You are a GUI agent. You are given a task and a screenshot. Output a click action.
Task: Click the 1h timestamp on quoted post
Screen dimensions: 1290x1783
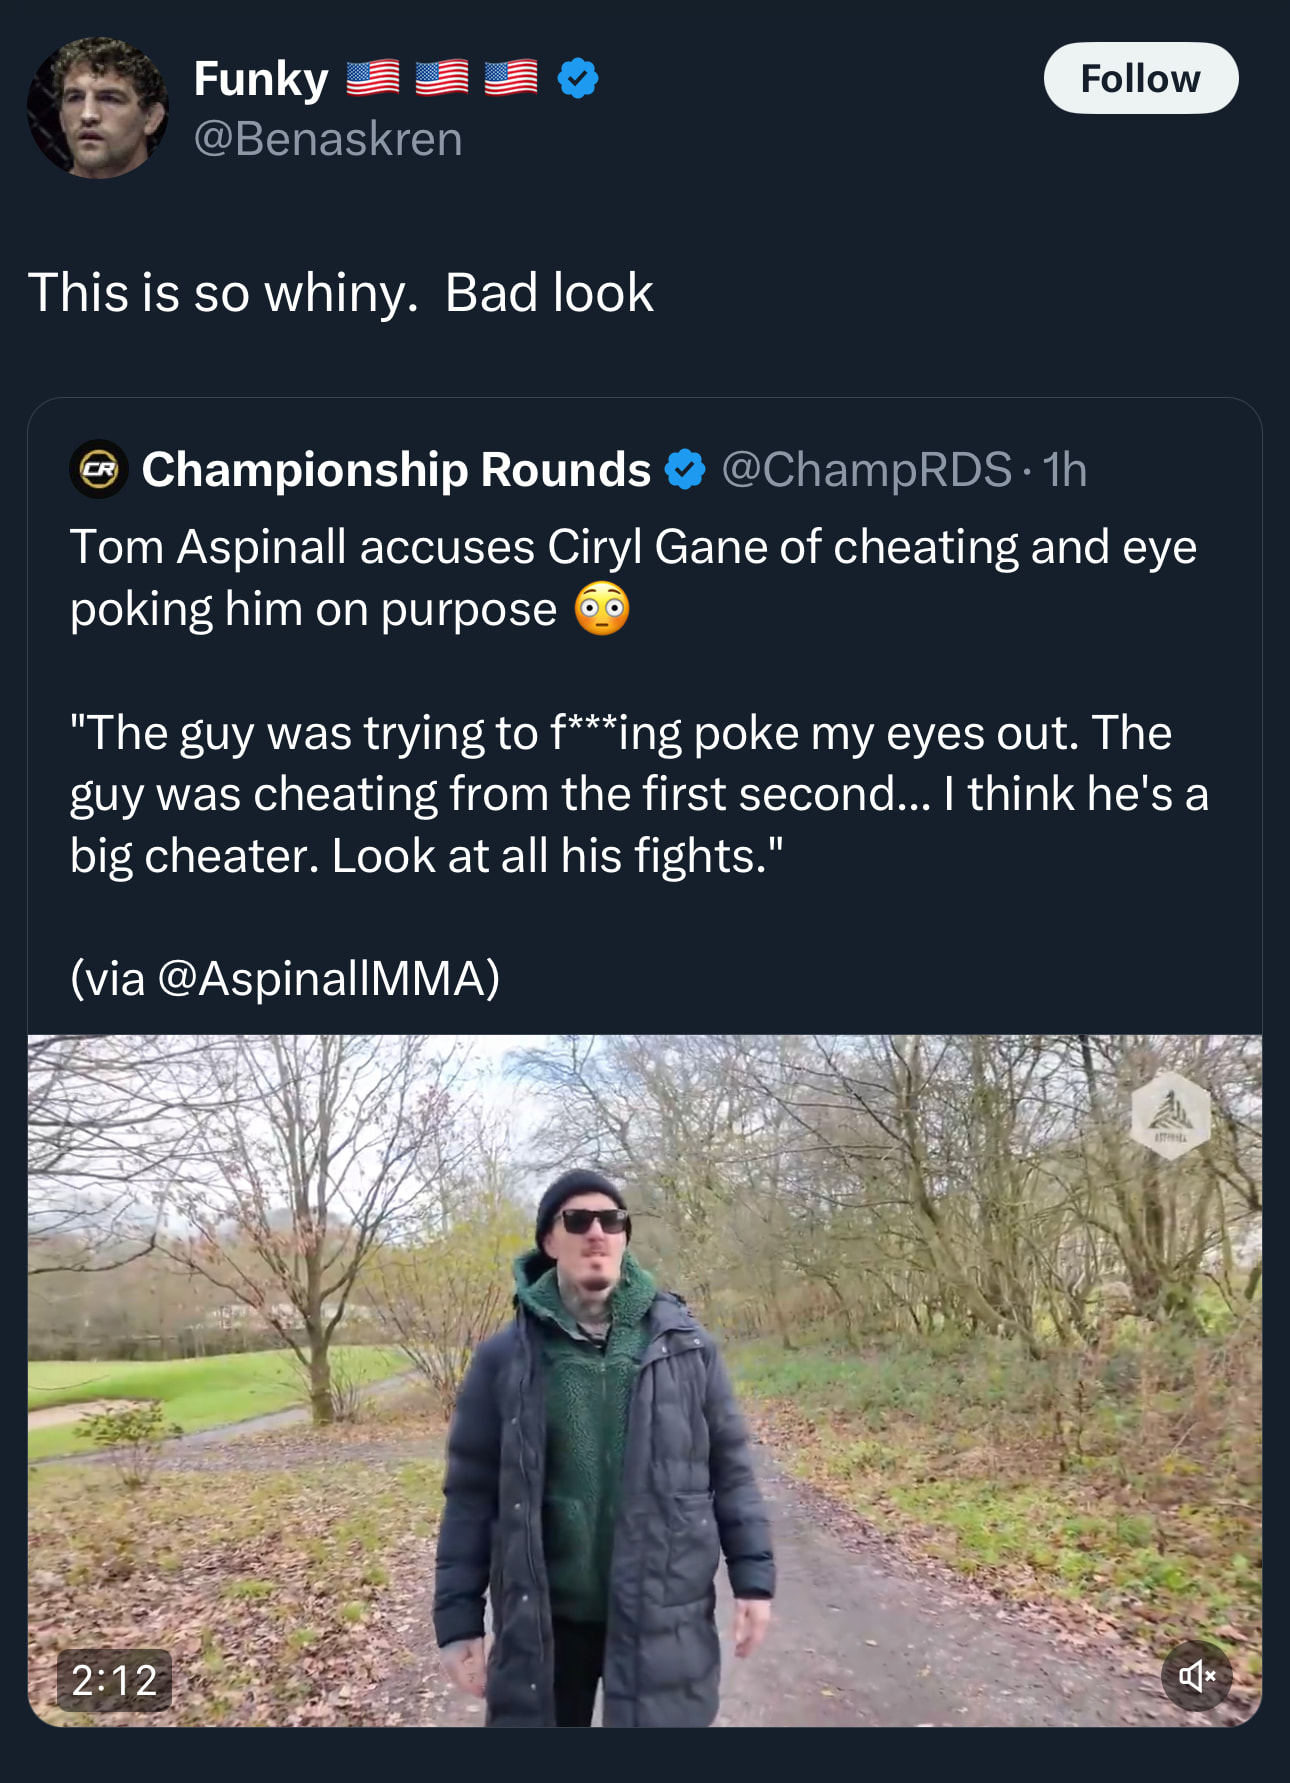(1064, 469)
